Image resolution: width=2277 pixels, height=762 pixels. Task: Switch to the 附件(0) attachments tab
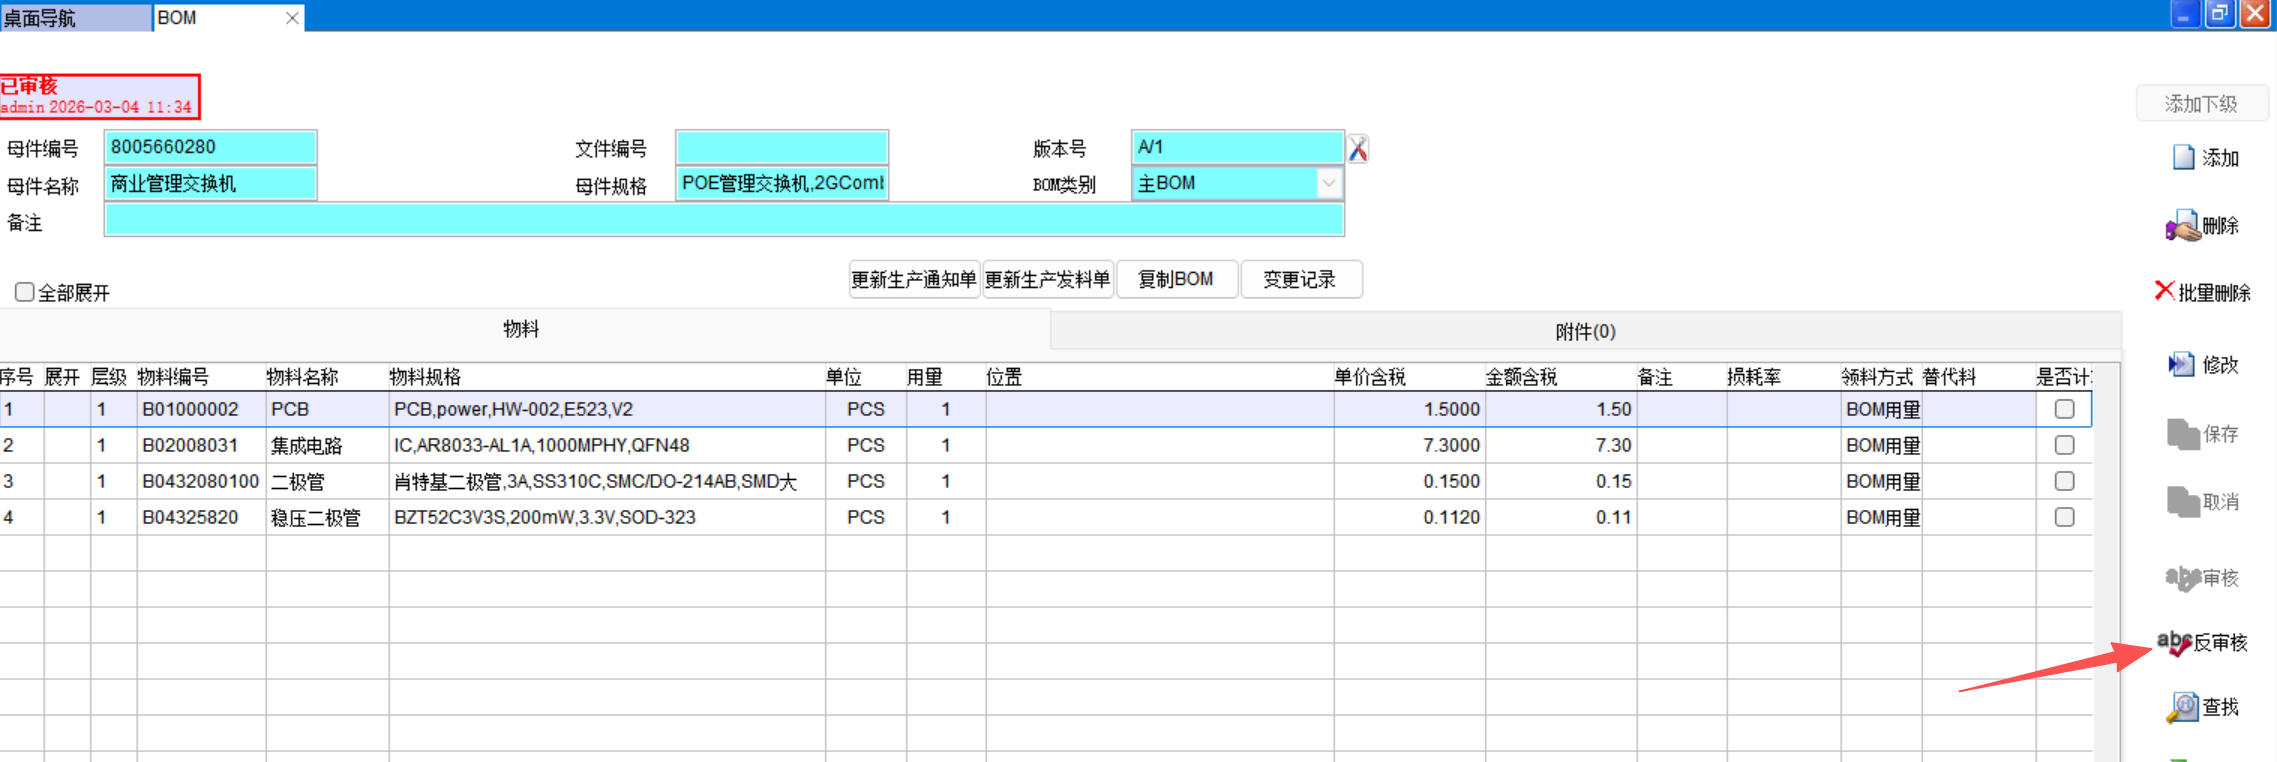1585,331
